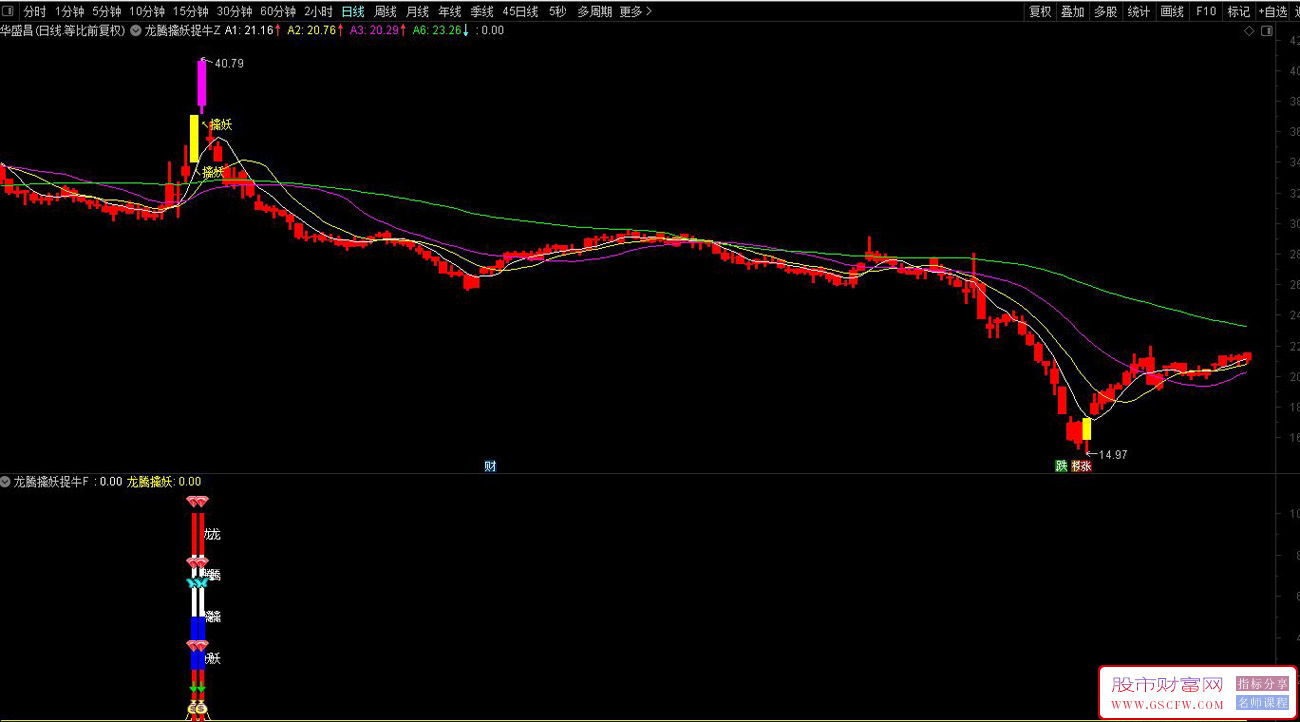Switch to the 分时 intraday view
This screenshot has height=722, width=1300.
point(34,12)
